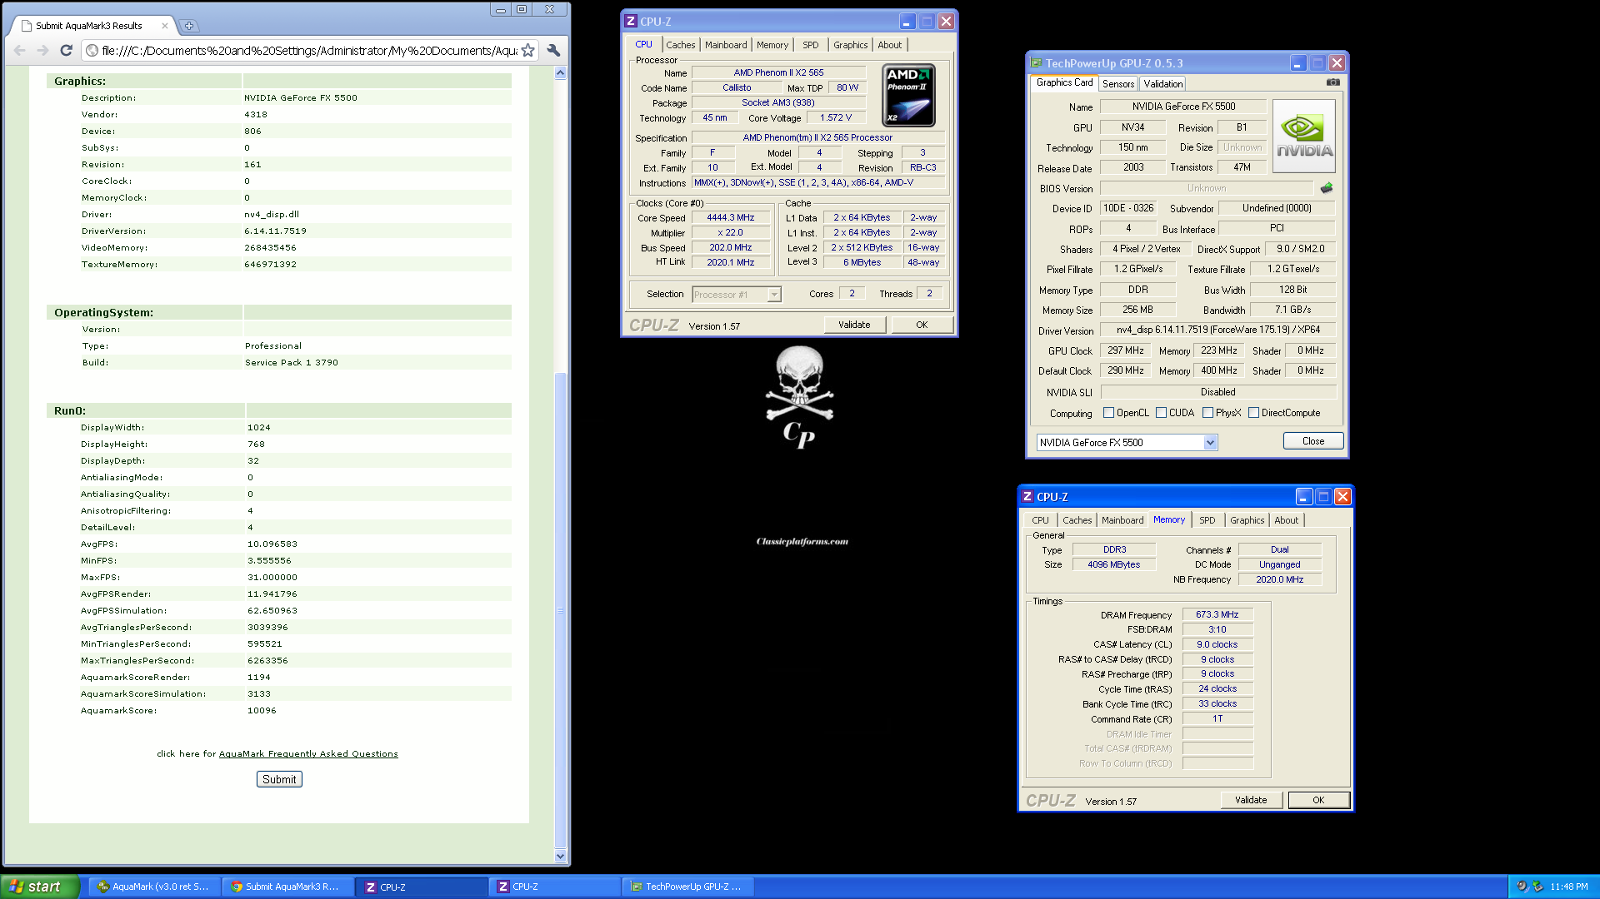1600x899 pixels.
Task: Toggle PhysX checkbox in GPU-Z
Action: pos(1208,413)
